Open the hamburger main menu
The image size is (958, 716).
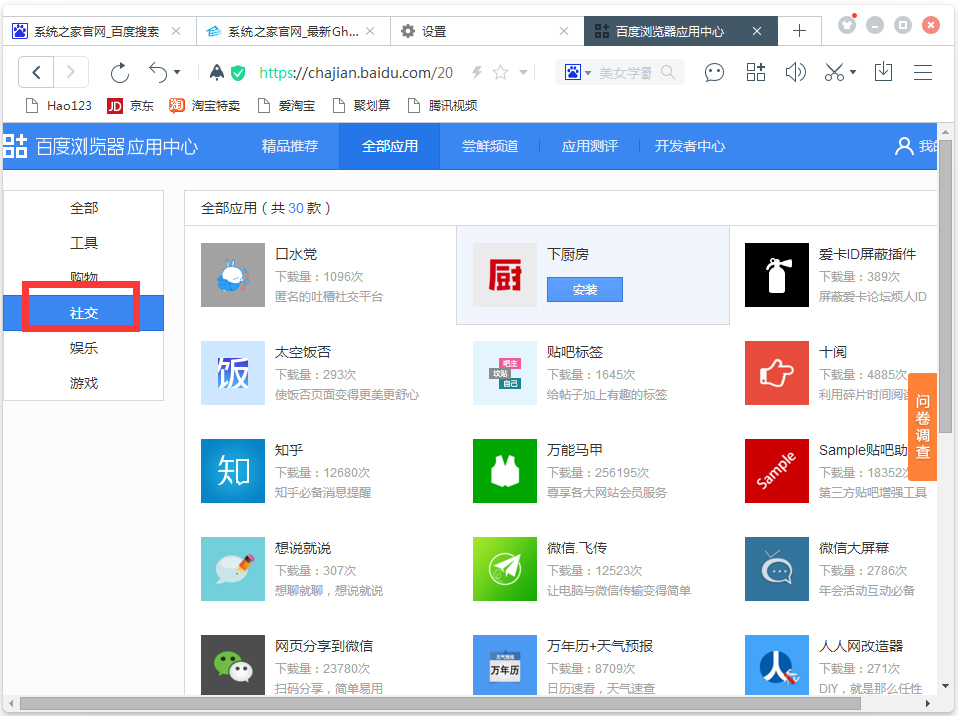[923, 73]
